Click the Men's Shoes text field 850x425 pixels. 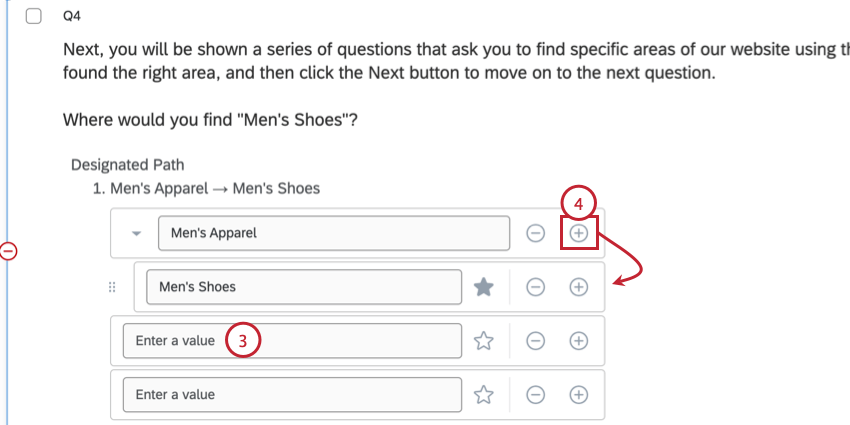pyautogui.click(x=303, y=287)
